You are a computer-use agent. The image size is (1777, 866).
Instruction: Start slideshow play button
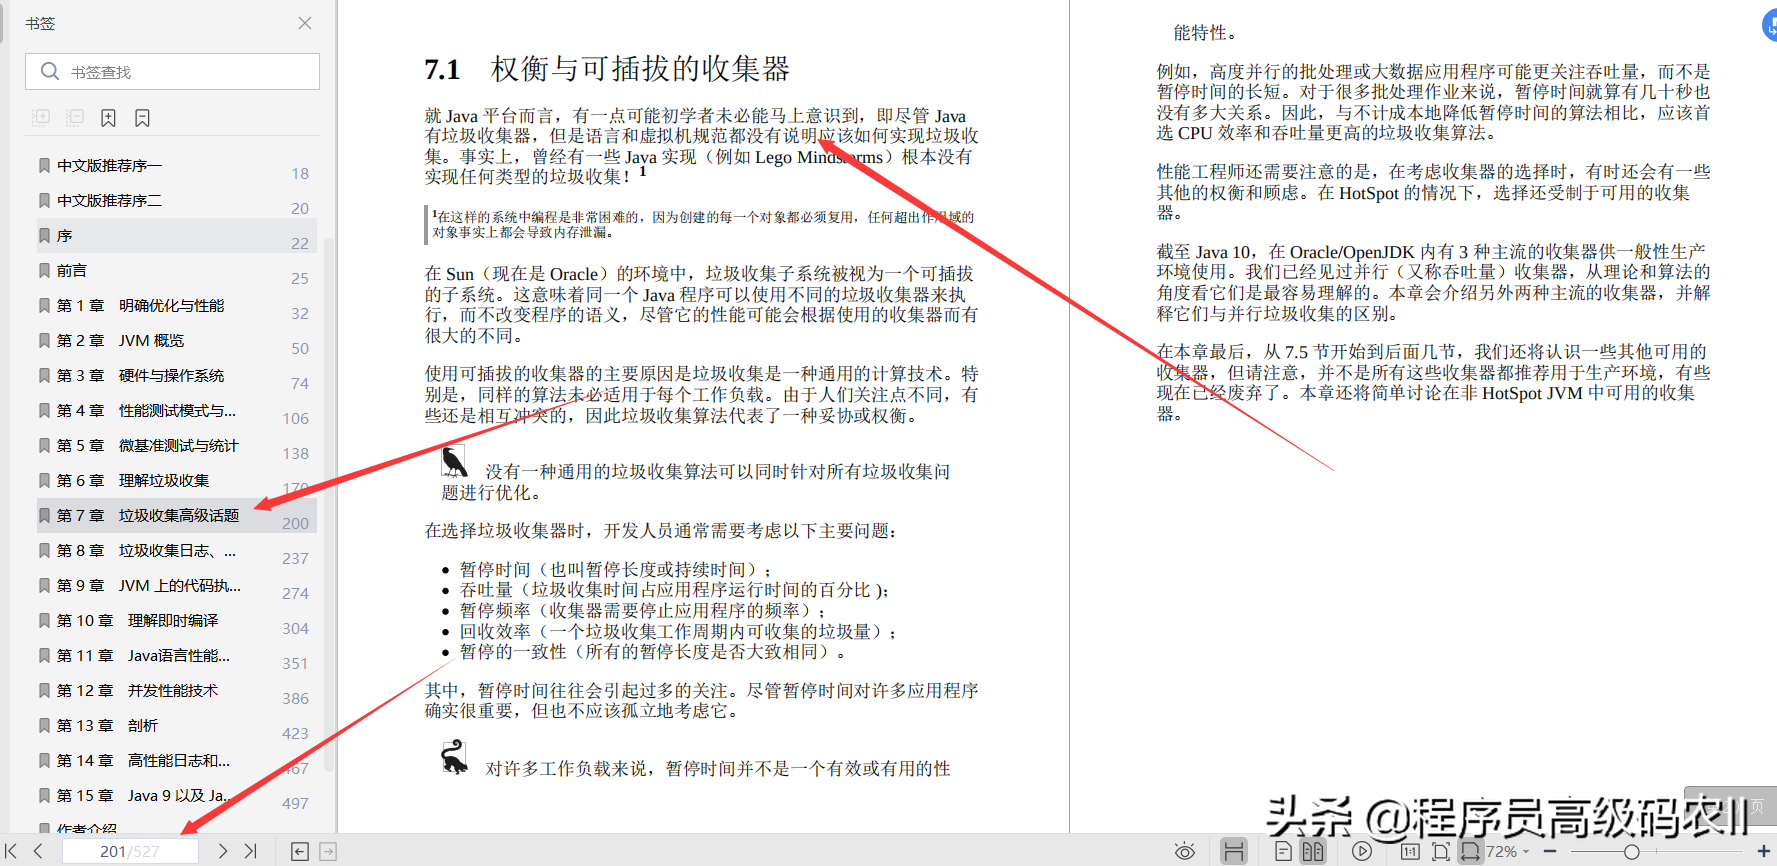1362,851
